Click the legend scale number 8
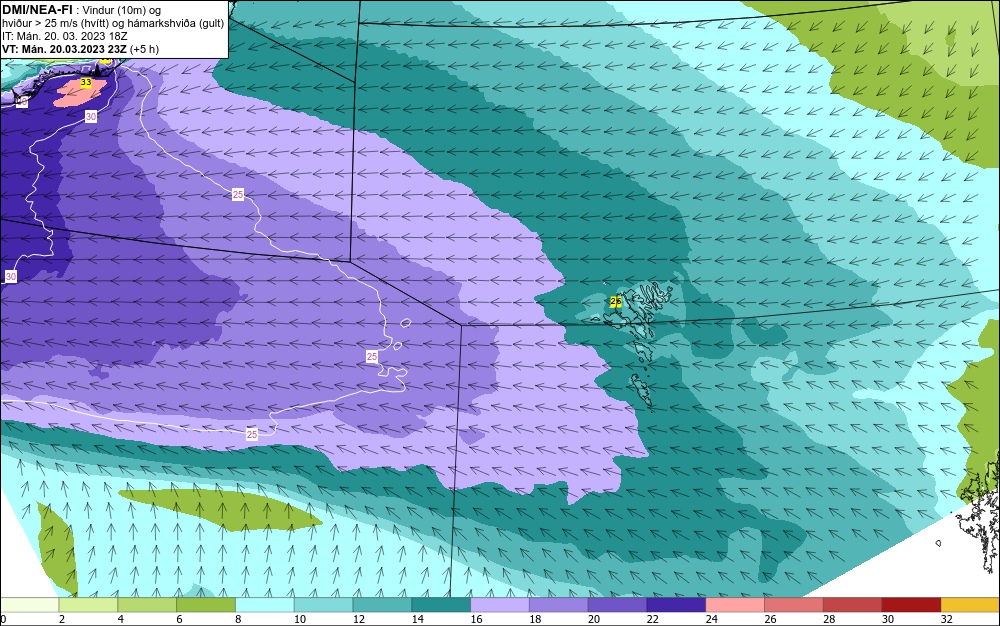Viewport: 1000px width, 626px height. [x=238, y=619]
